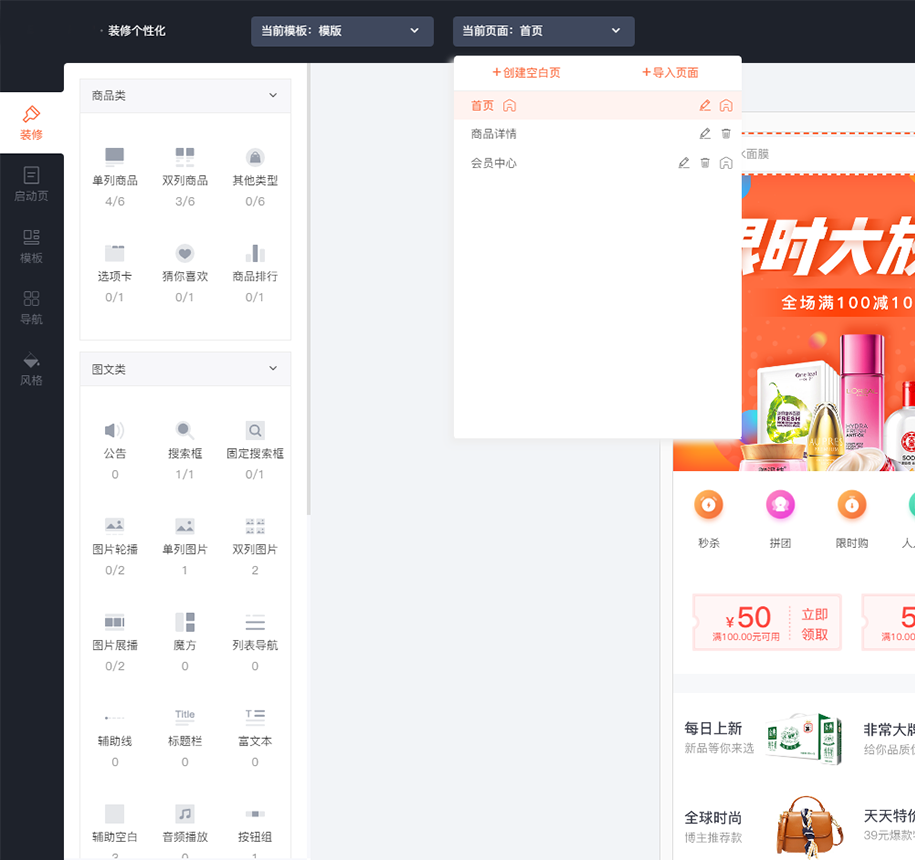Add the 图片轮播 image carousel component
Image resolution: width=915 pixels, height=860 pixels.
tap(115, 546)
